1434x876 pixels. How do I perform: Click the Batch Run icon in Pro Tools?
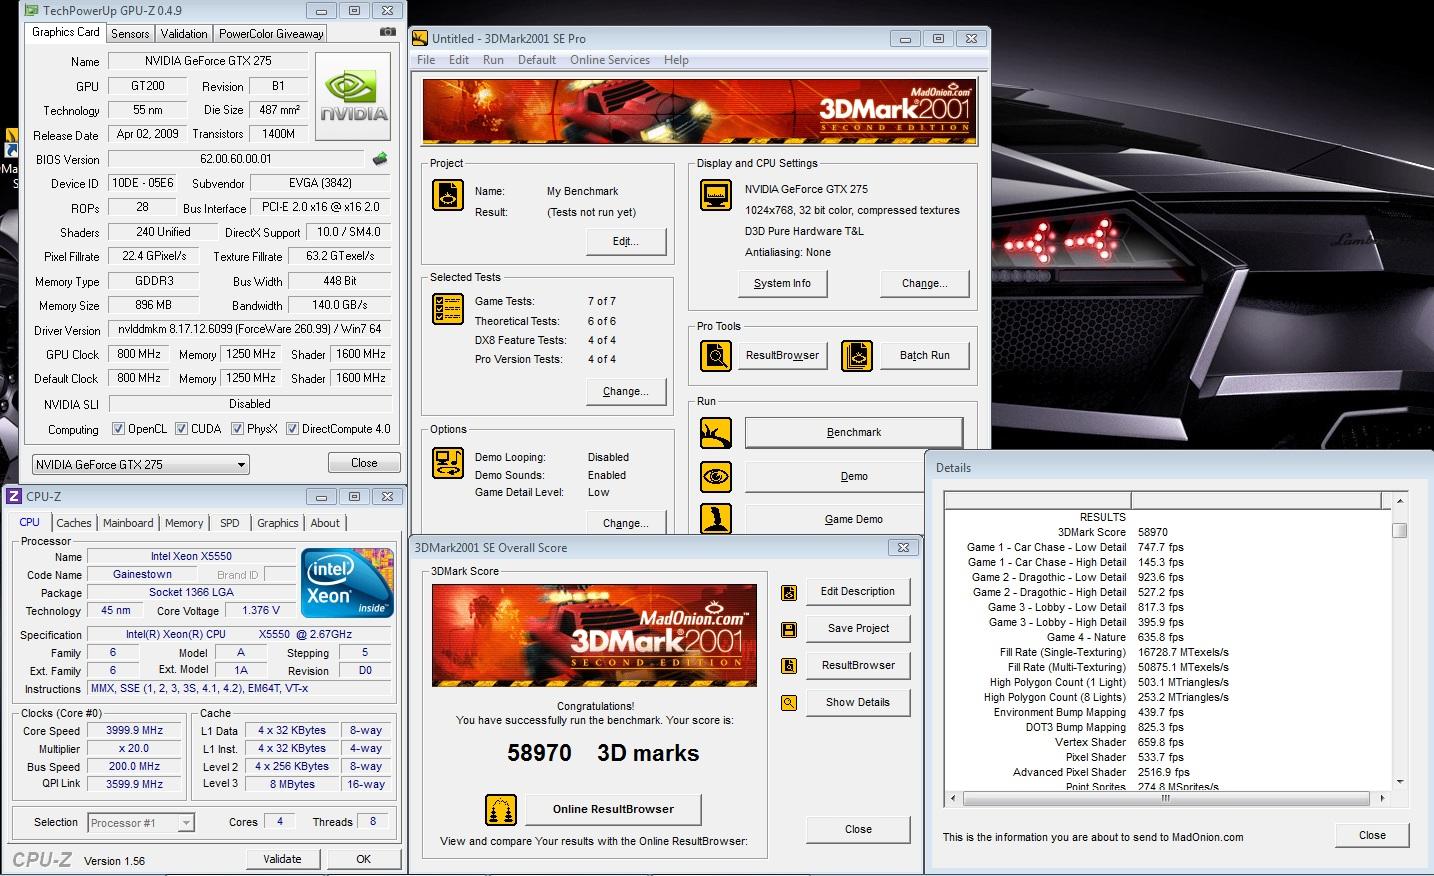[x=857, y=355]
